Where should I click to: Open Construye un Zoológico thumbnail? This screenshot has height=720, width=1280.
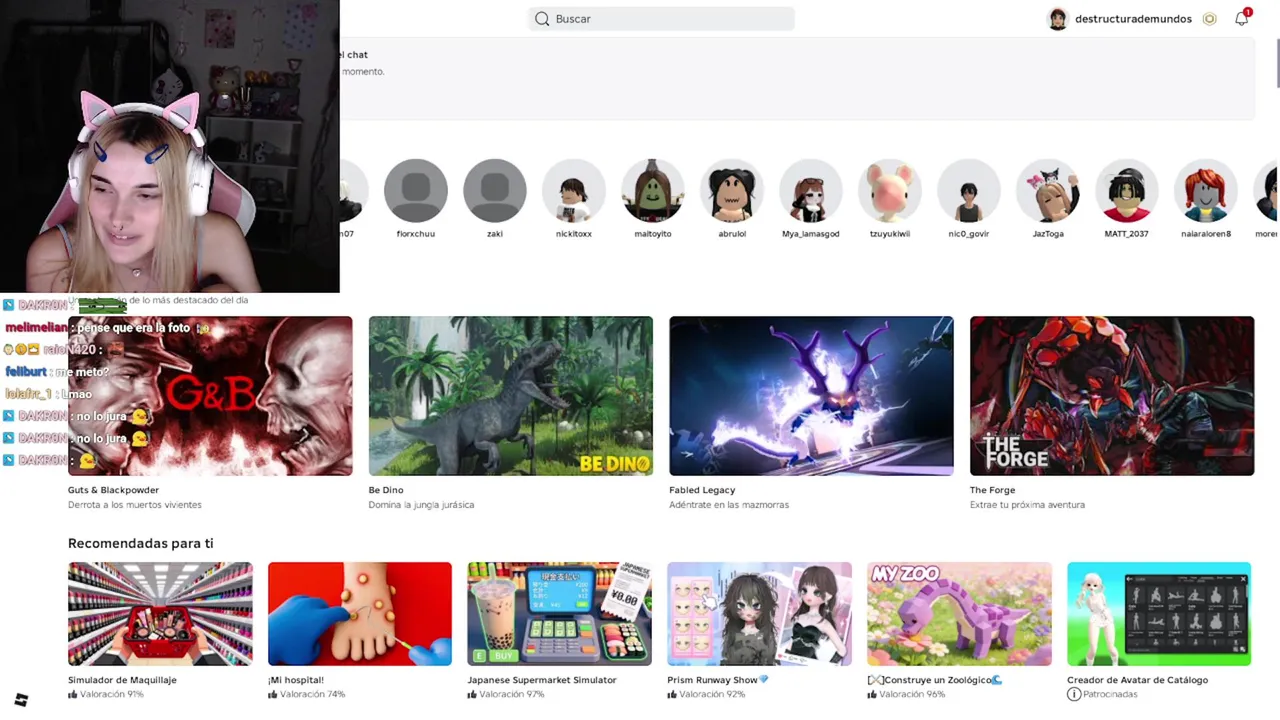point(960,614)
